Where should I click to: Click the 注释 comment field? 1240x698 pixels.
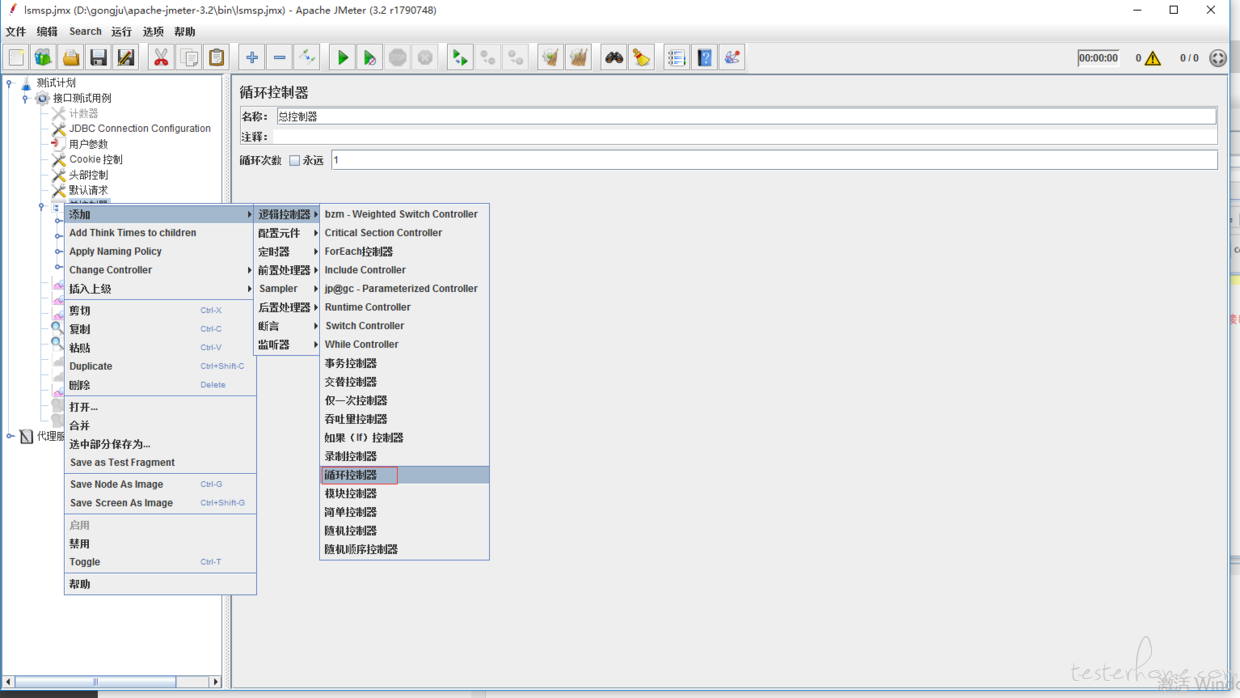click(746, 136)
